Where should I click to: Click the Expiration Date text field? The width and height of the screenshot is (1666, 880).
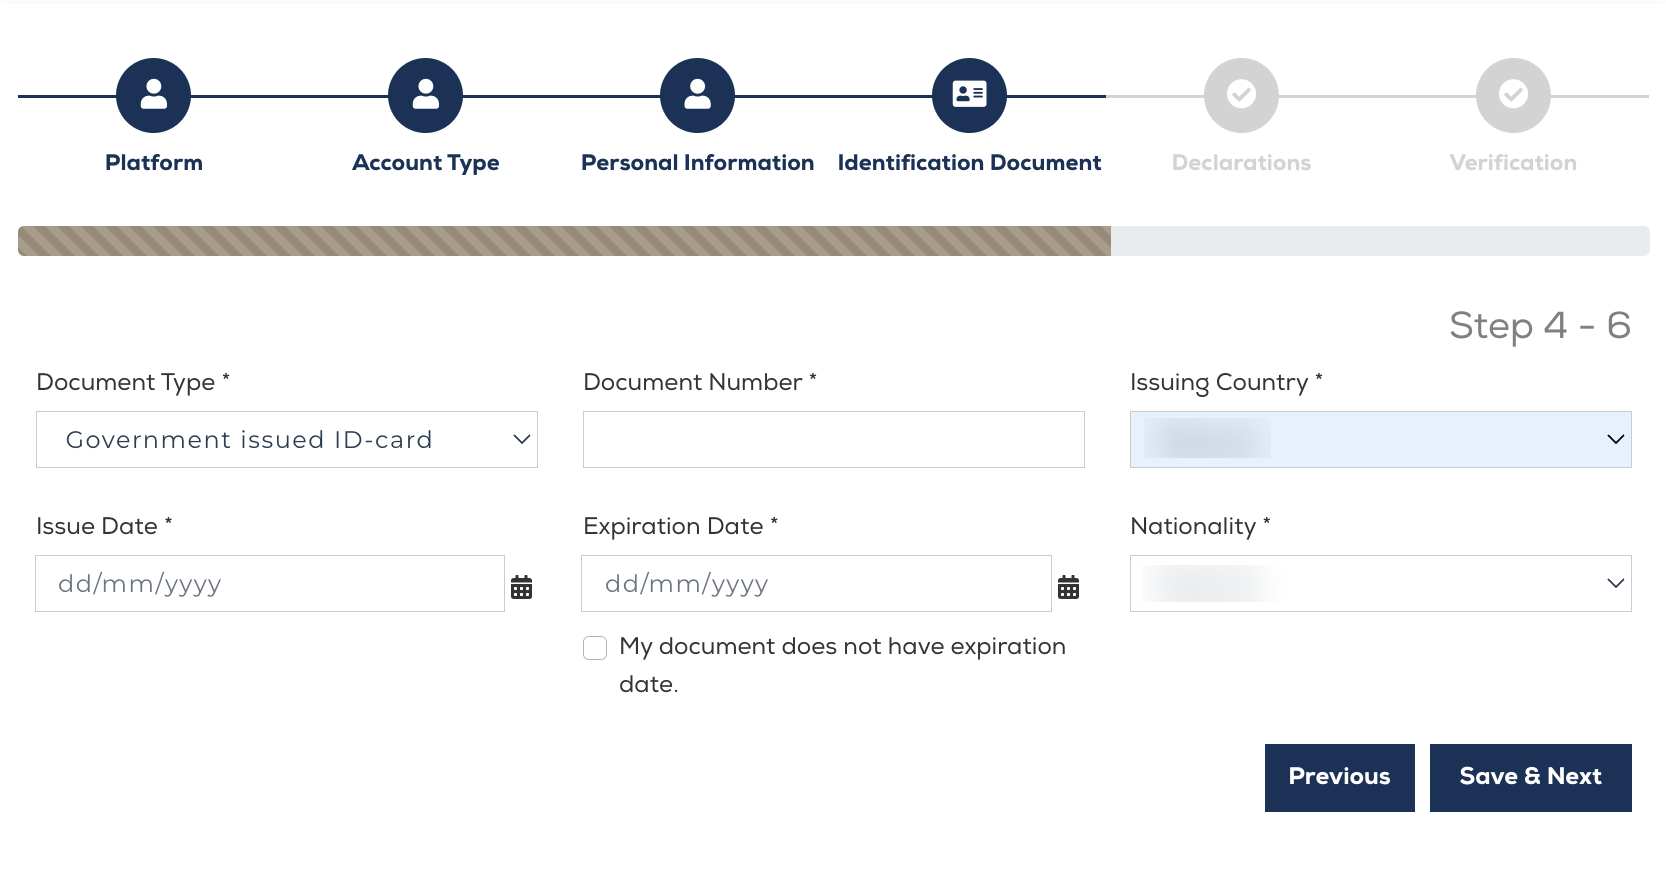(816, 584)
